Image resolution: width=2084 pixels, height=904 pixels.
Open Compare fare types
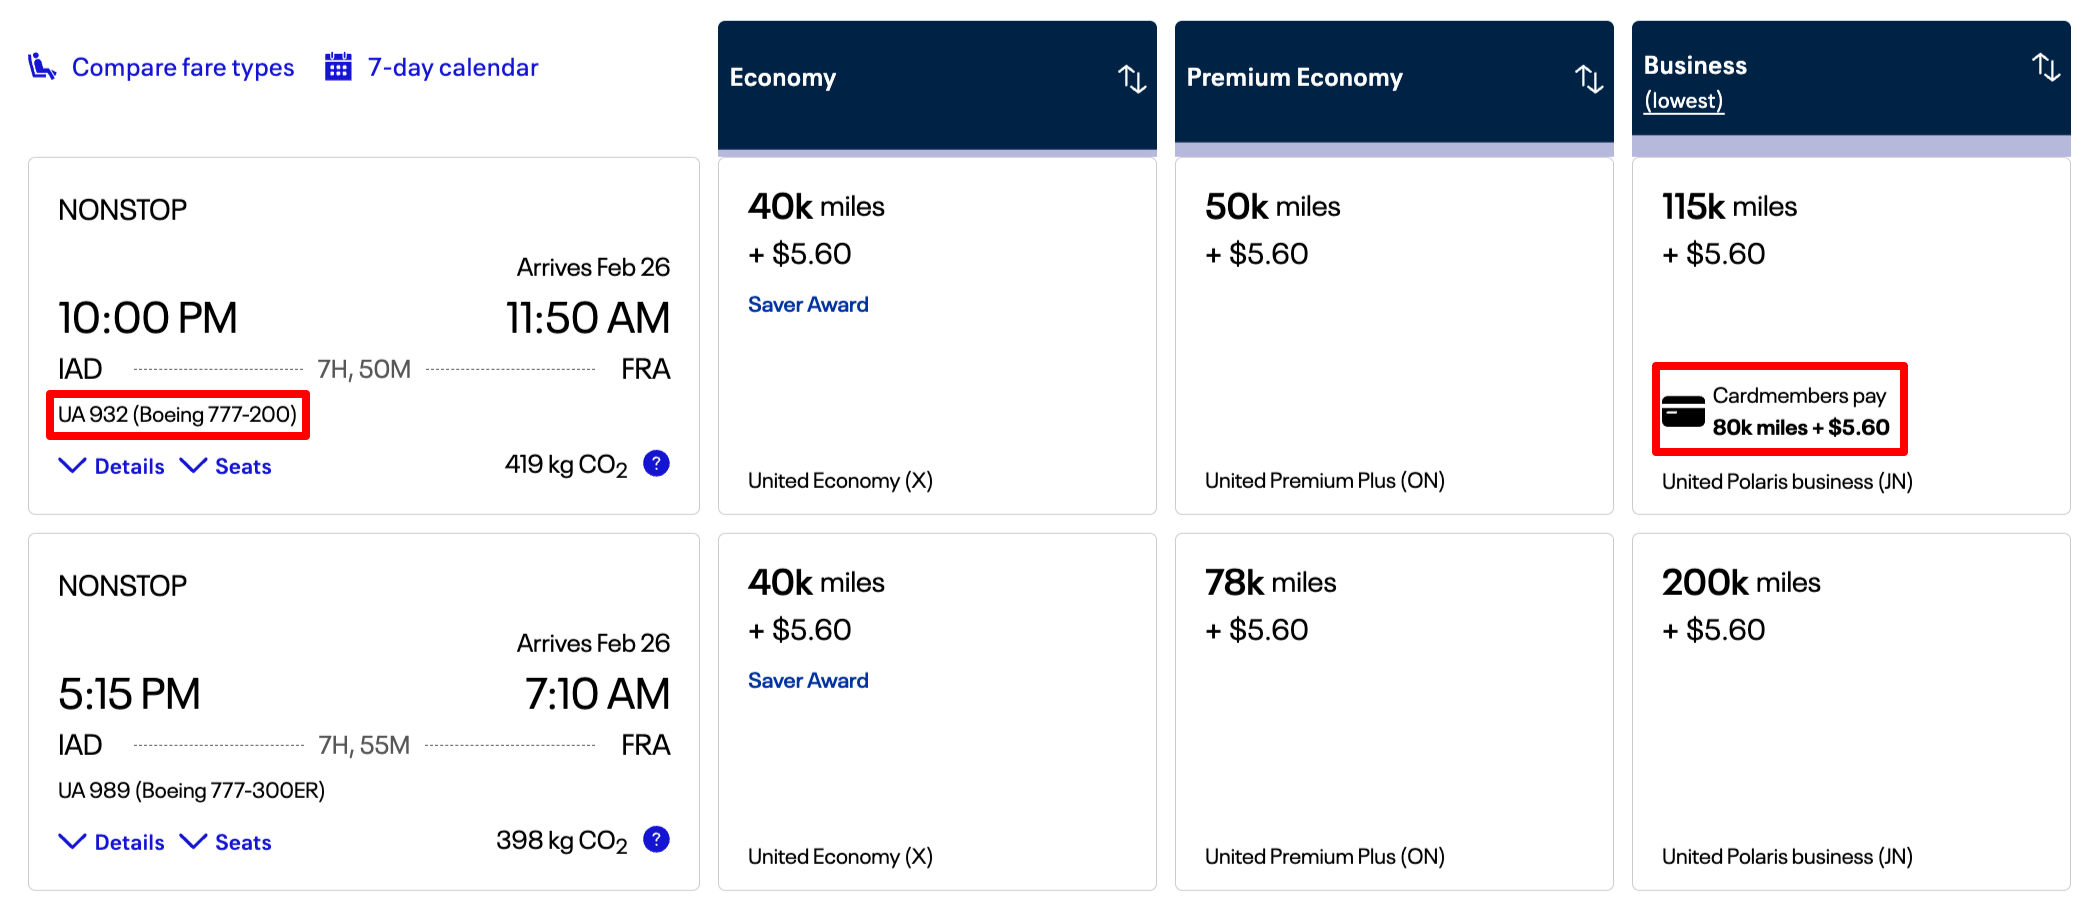(182, 66)
